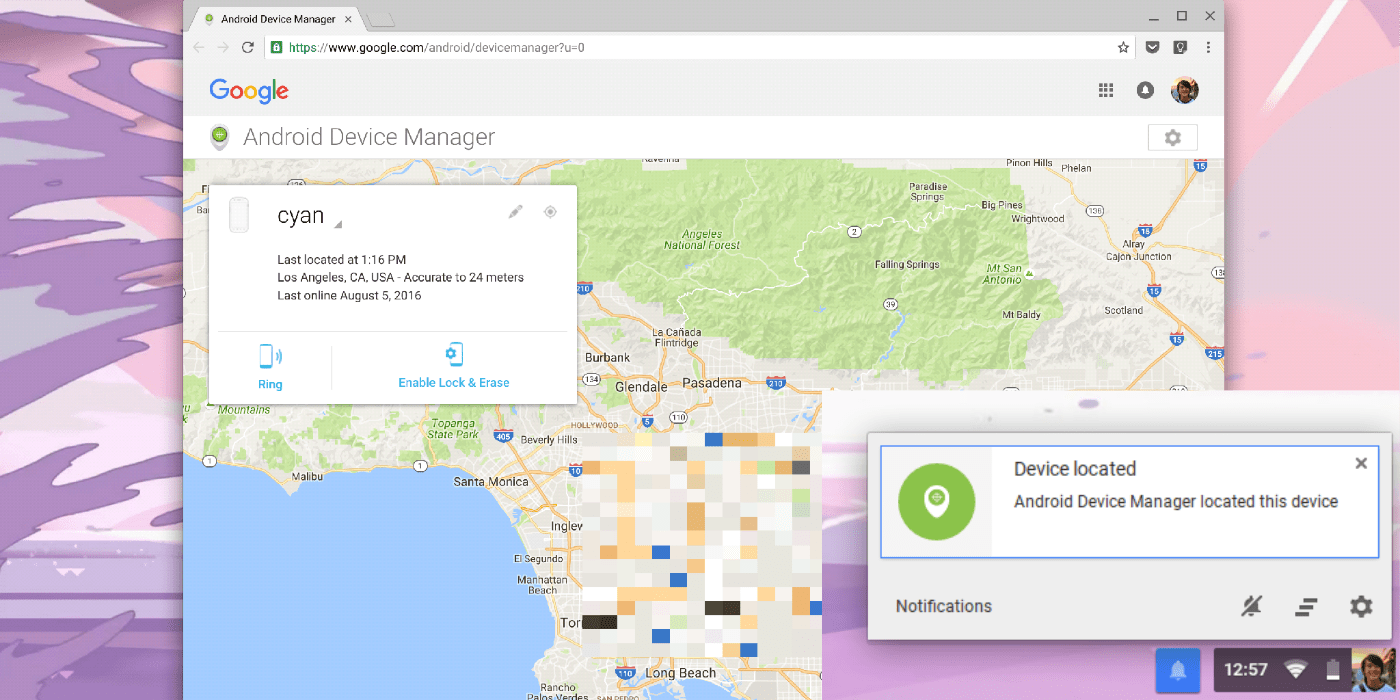Screen dimensions: 1400x700
Task: Open the Google apps grid
Action: click(1106, 90)
